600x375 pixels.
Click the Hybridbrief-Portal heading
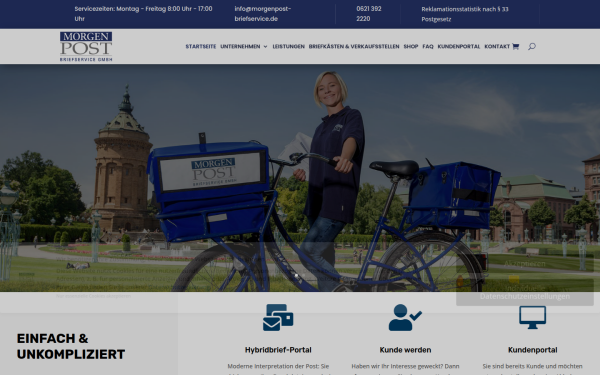278,350
